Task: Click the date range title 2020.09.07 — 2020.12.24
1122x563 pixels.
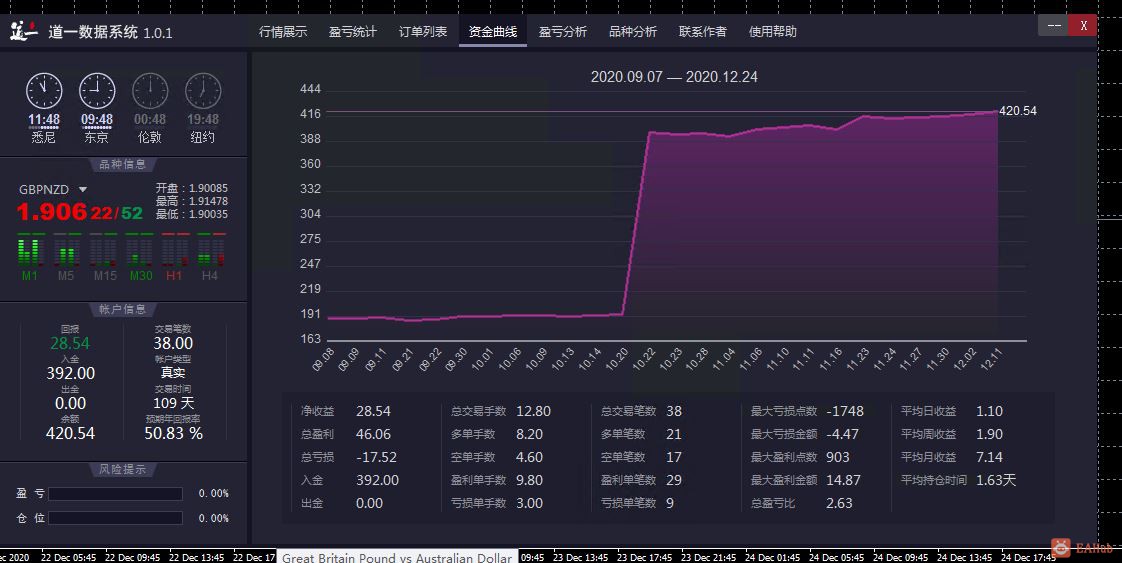Action: 674,77
